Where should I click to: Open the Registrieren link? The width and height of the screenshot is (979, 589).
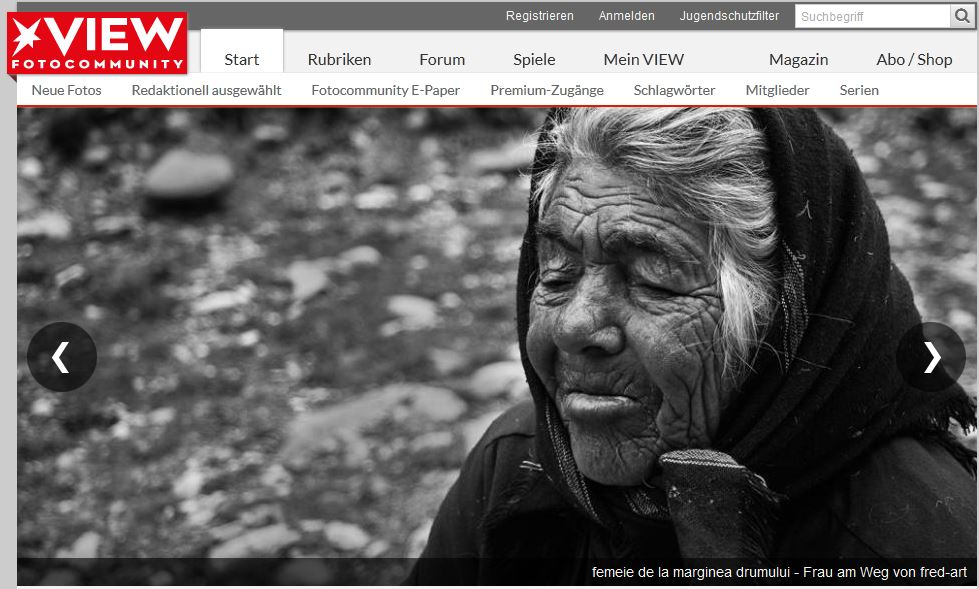pyautogui.click(x=539, y=16)
